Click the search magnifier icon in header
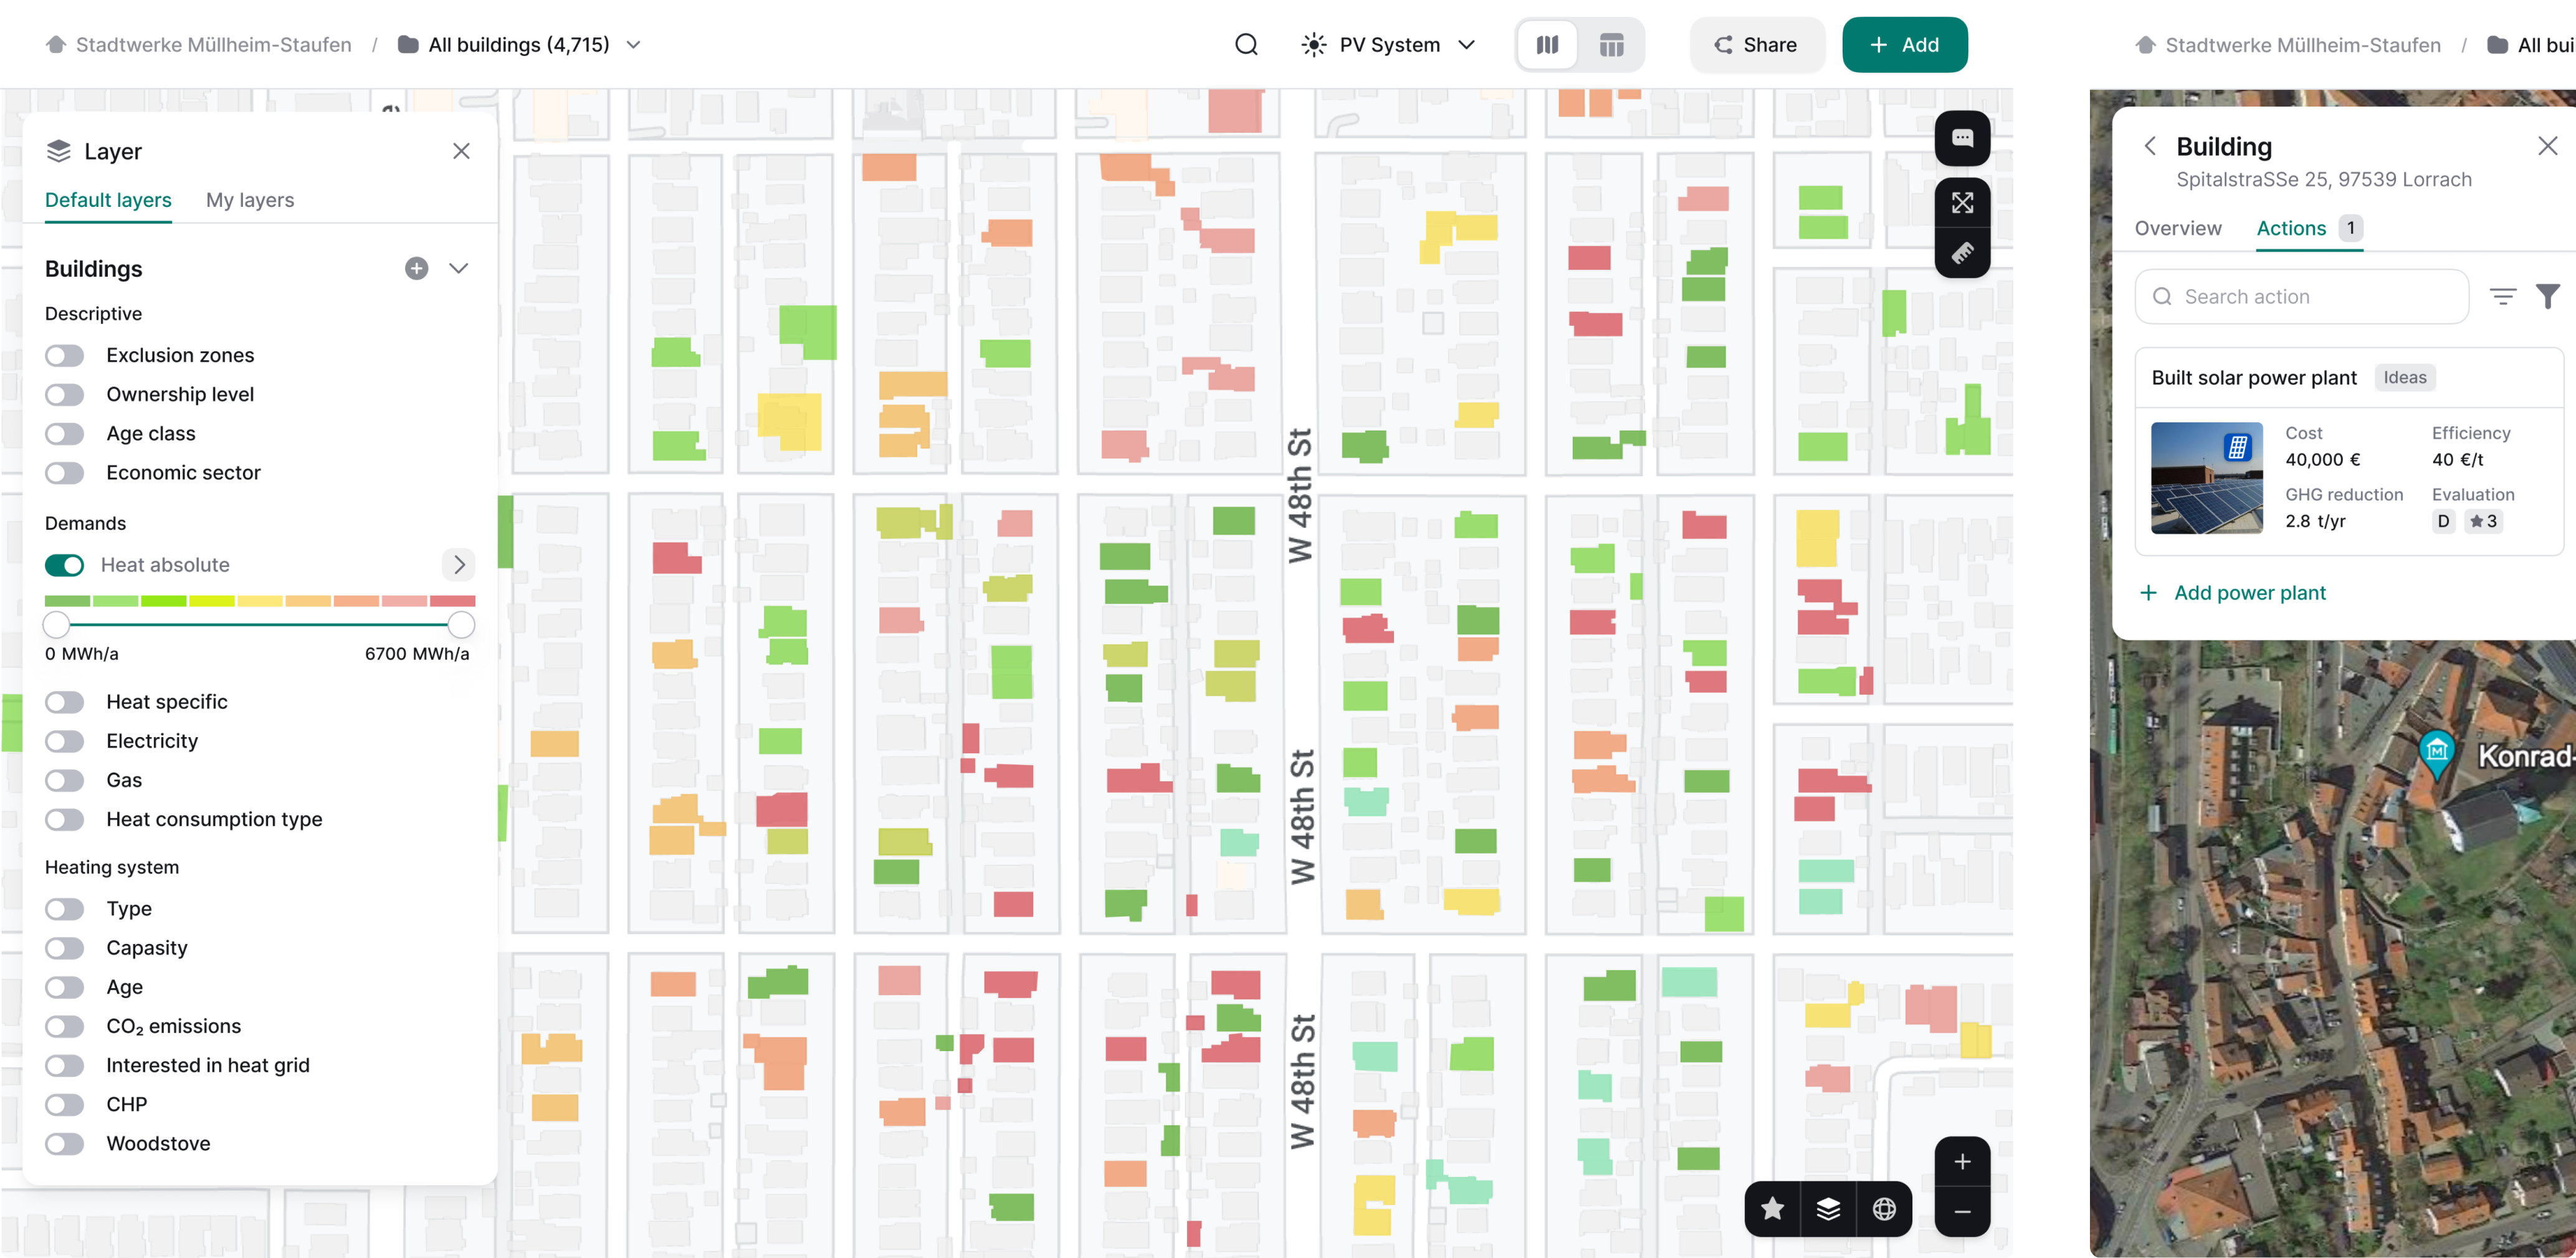The image size is (2576, 1258). (1246, 45)
